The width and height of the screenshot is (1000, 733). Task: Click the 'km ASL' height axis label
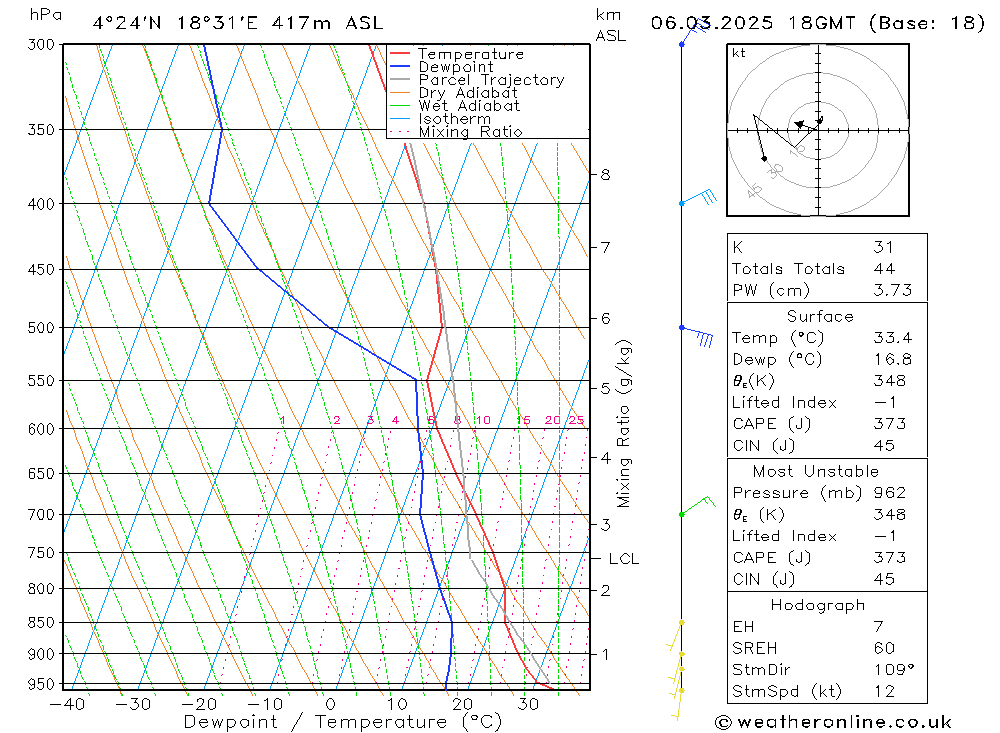[x=610, y=26]
